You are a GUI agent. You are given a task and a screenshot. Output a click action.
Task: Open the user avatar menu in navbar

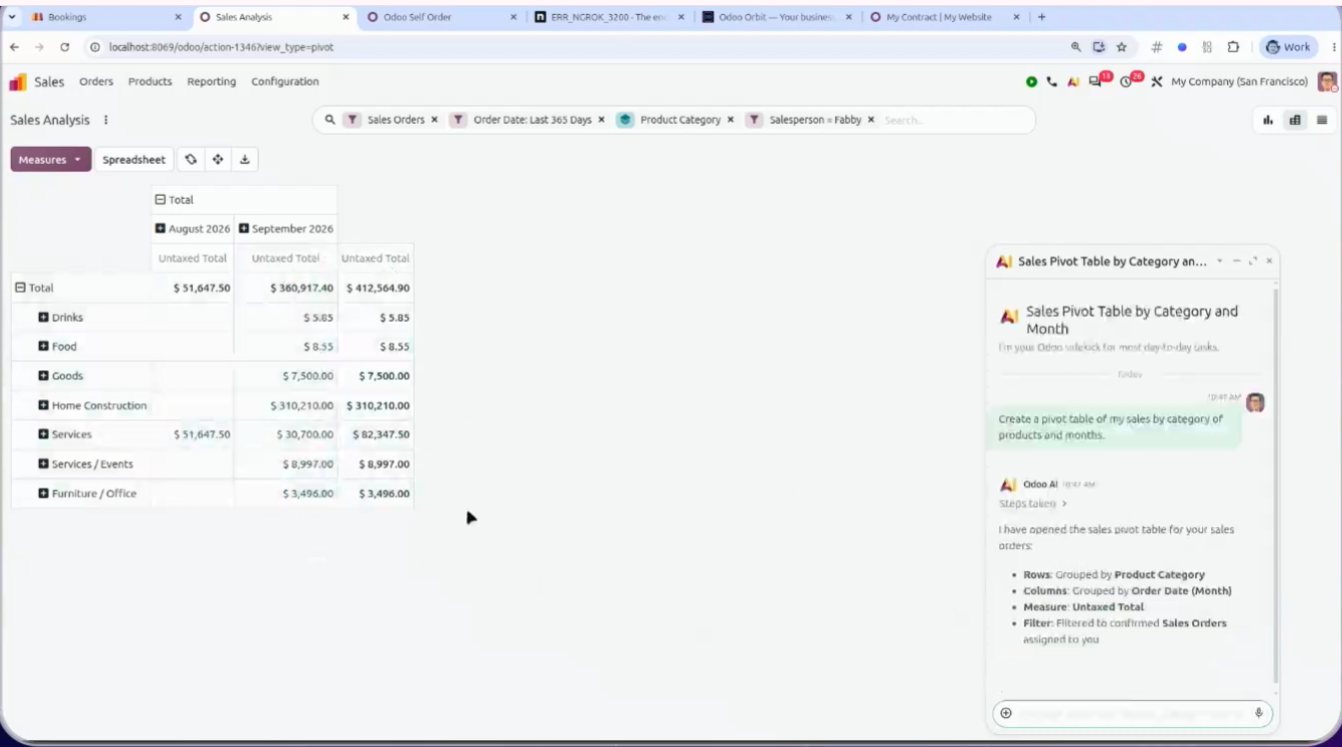point(1326,82)
